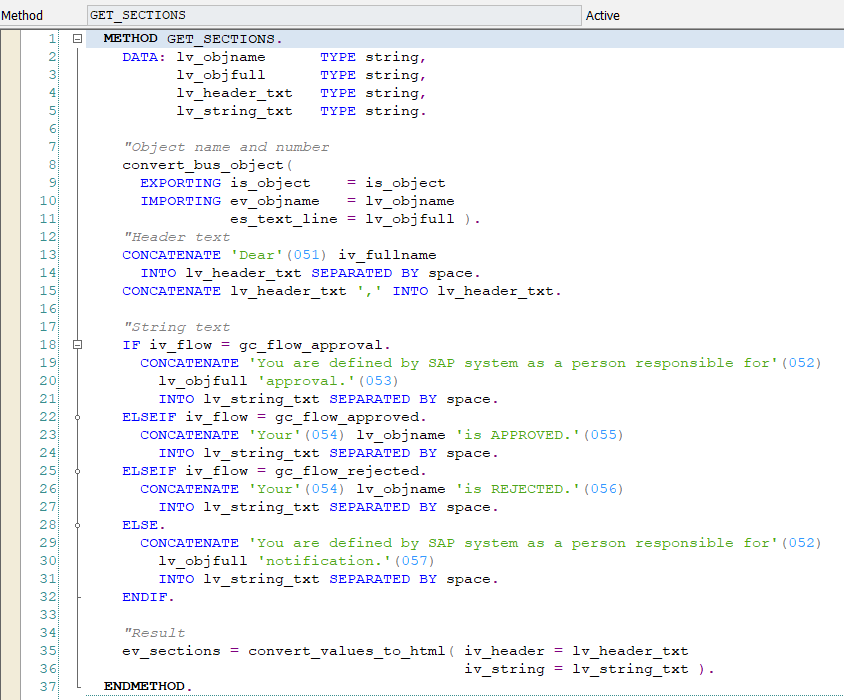Click the Active status field
Image resolution: width=844 pixels, height=700 pixels.
click(x=603, y=15)
